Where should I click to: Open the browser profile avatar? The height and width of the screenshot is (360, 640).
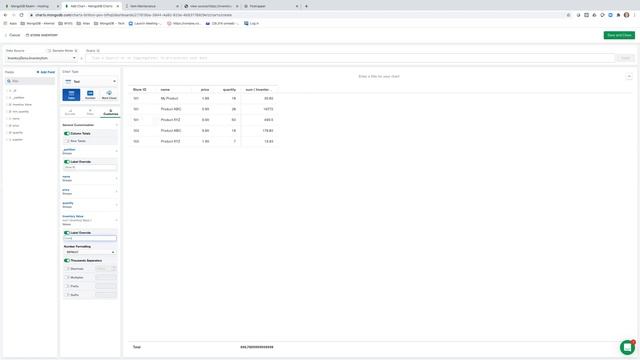coord(627,15)
